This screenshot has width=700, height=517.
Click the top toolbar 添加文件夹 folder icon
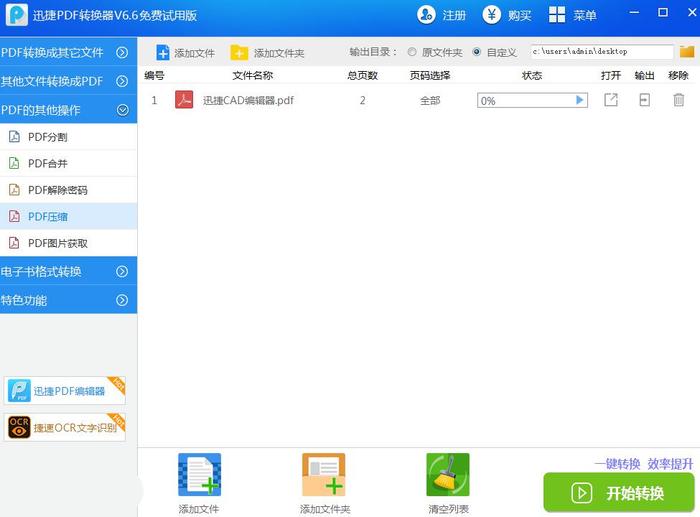[x=239, y=53]
